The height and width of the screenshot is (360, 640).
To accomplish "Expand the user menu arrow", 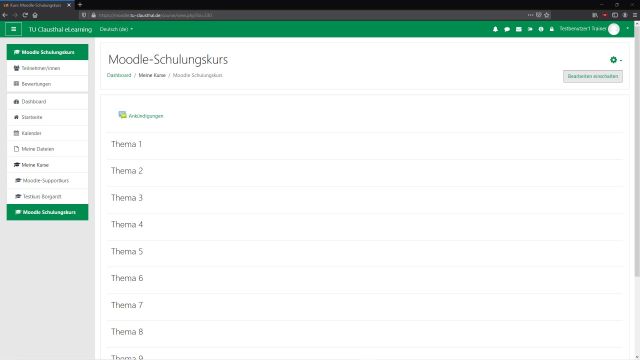I will 627,29.
